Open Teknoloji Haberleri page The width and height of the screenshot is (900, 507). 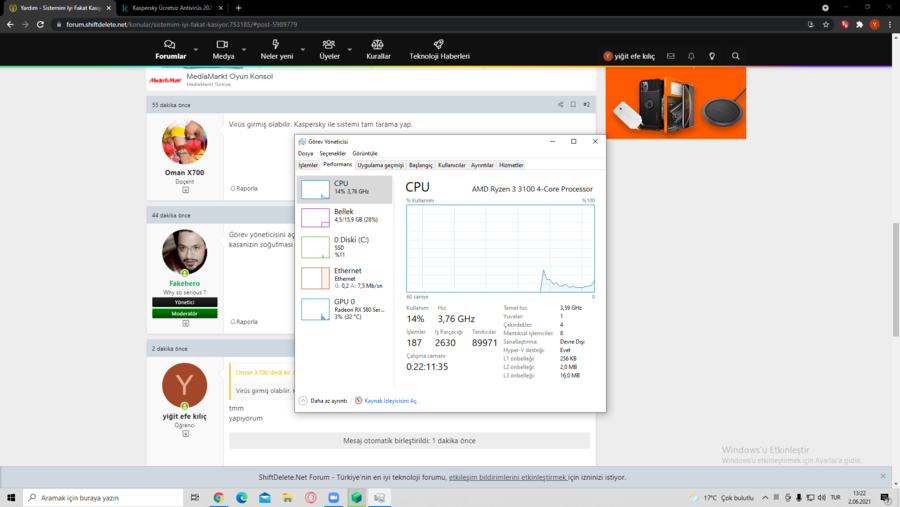click(x=439, y=50)
